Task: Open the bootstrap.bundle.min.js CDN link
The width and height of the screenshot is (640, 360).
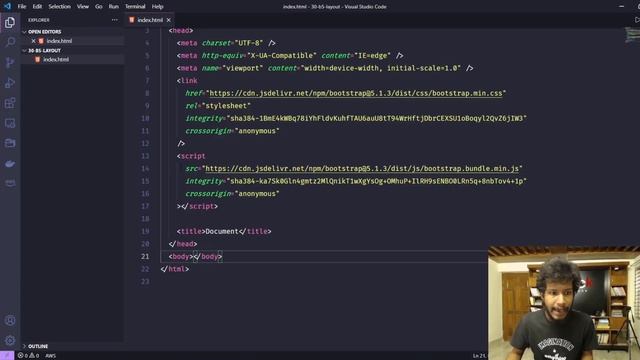Action: coord(362,168)
